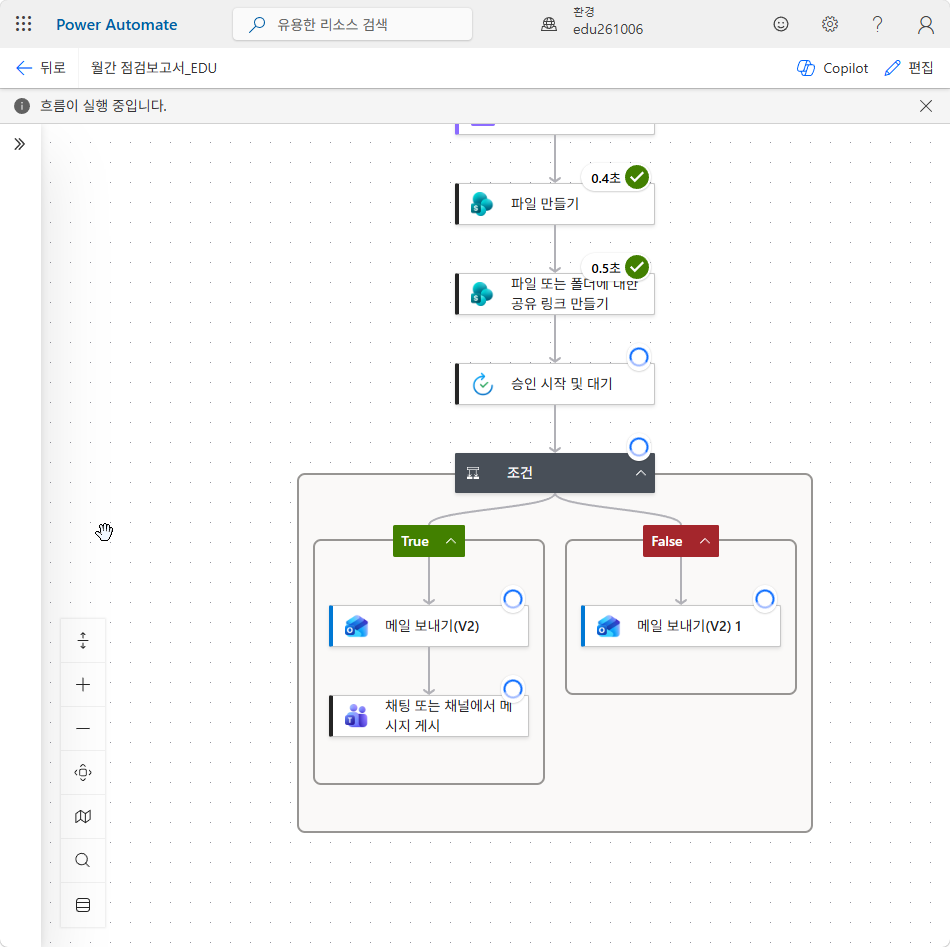Viewport: 950px width, 947px height.
Task: Zoom in with the plus button
Action: [83, 685]
